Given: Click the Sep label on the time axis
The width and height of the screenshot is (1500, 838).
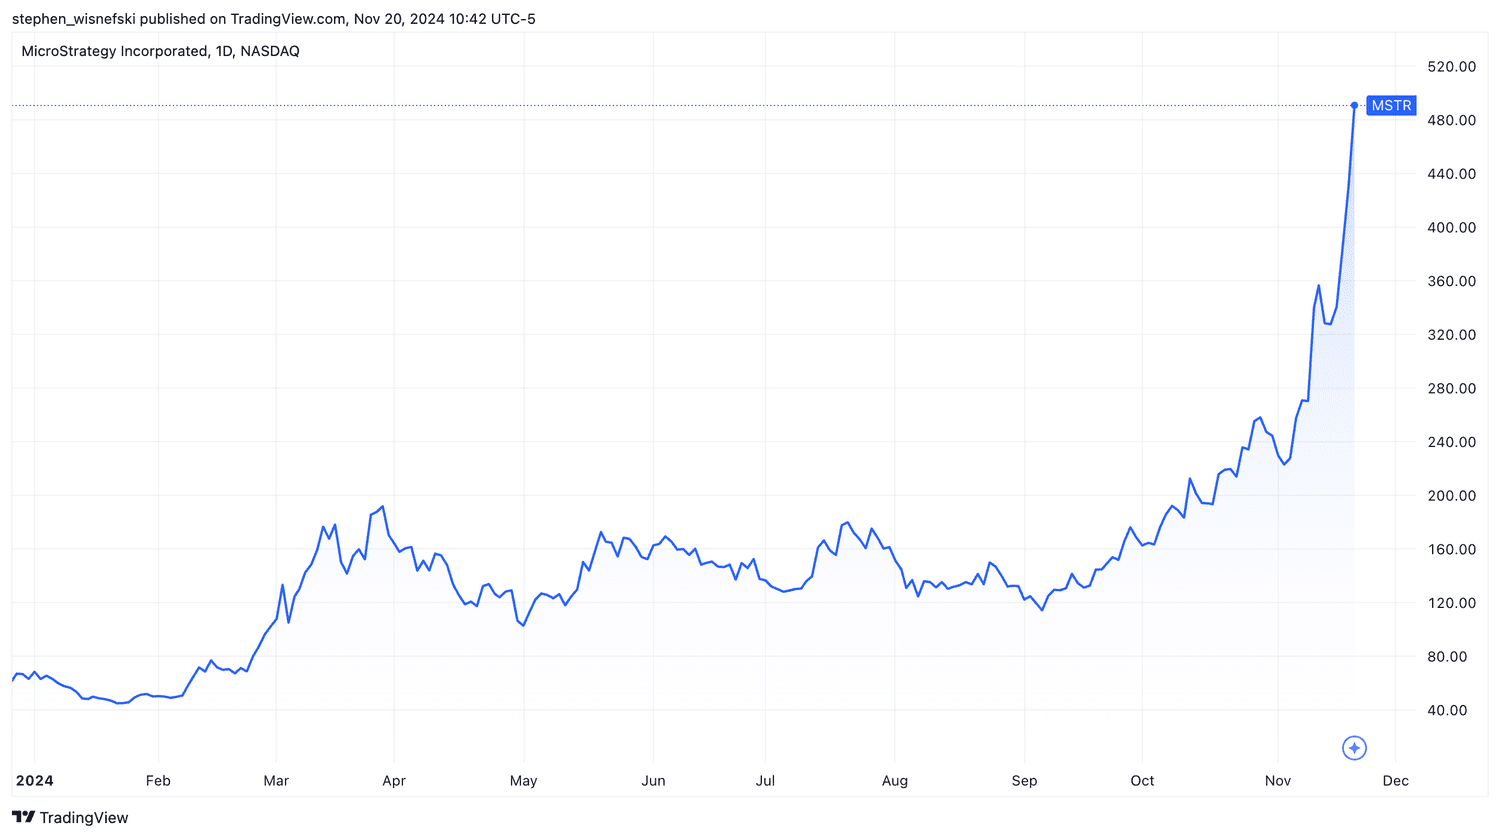Looking at the screenshot, I should pyautogui.click(x=1024, y=781).
